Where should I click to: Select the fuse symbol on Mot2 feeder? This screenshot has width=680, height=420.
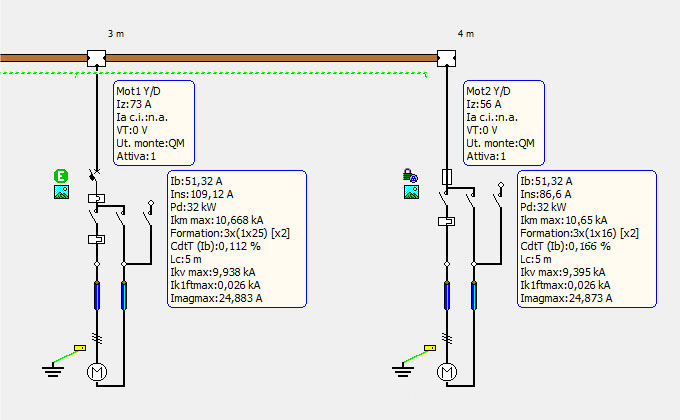pyautogui.click(x=446, y=178)
